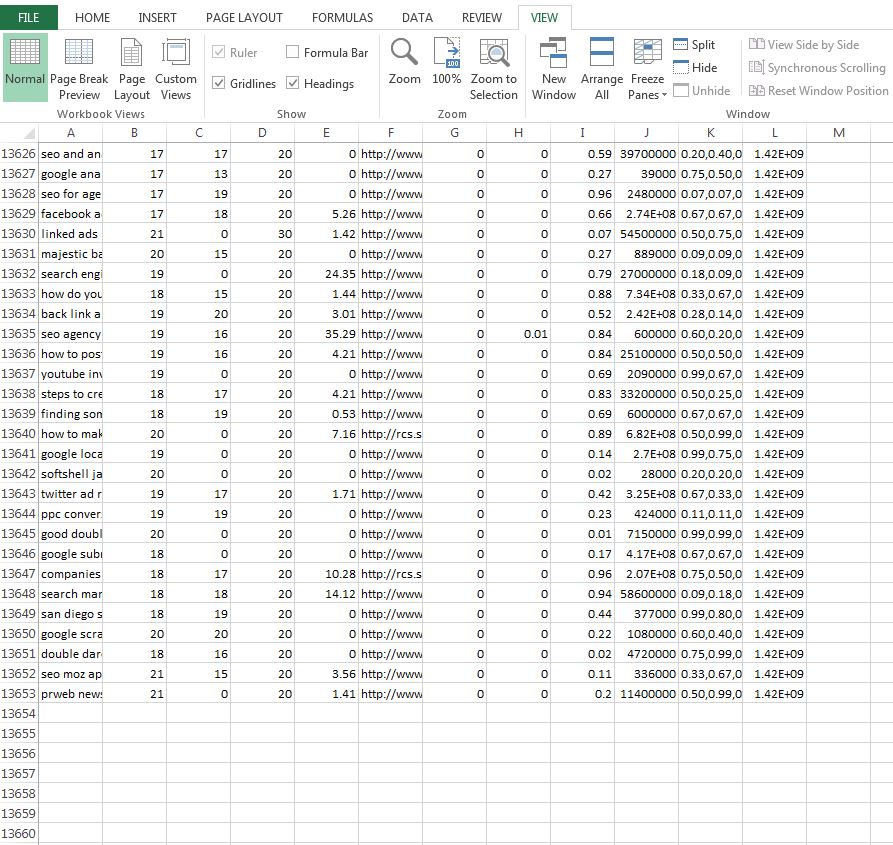Open the PAGE LAYOUT ribbon tab
This screenshot has height=845, width=893.
click(244, 17)
